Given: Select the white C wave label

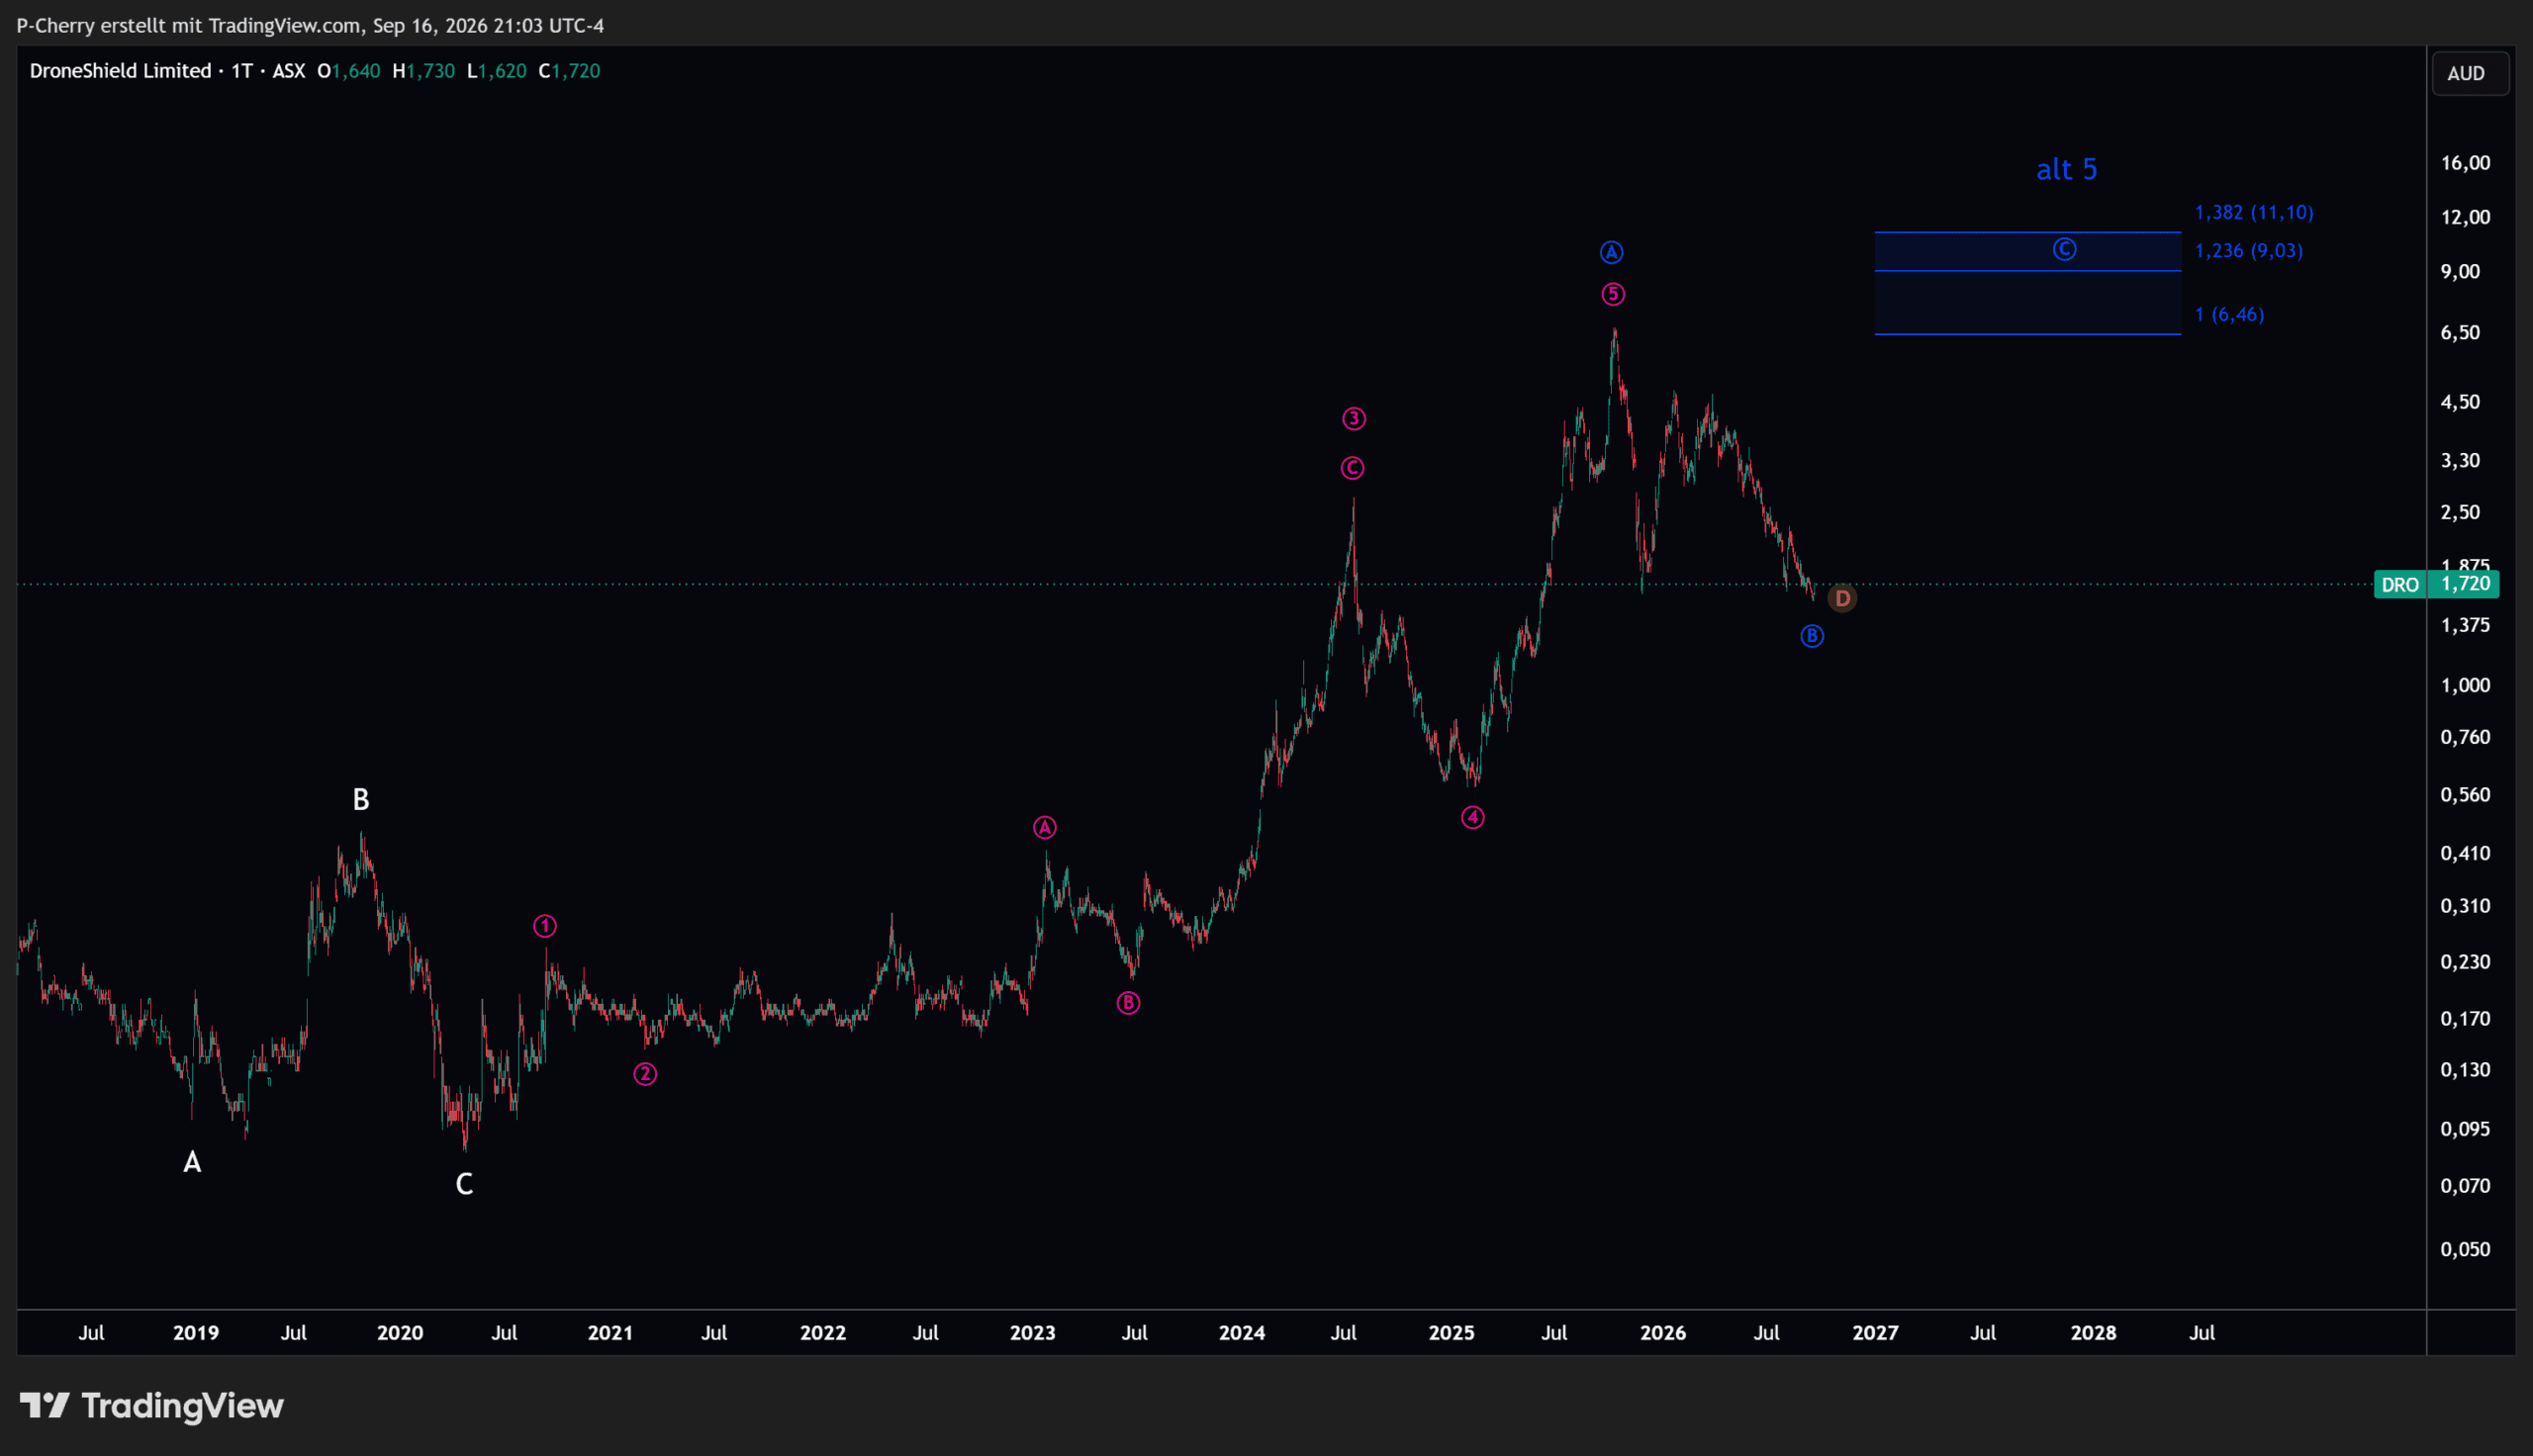Looking at the screenshot, I should click(464, 1184).
